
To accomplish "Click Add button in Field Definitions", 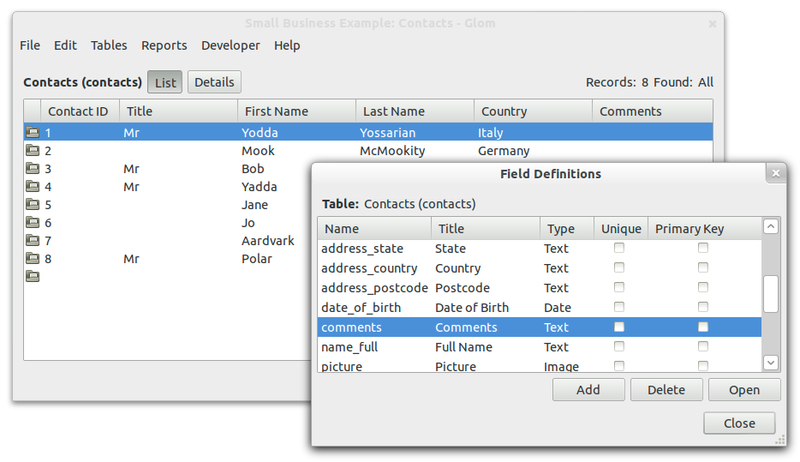I will [x=588, y=390].
